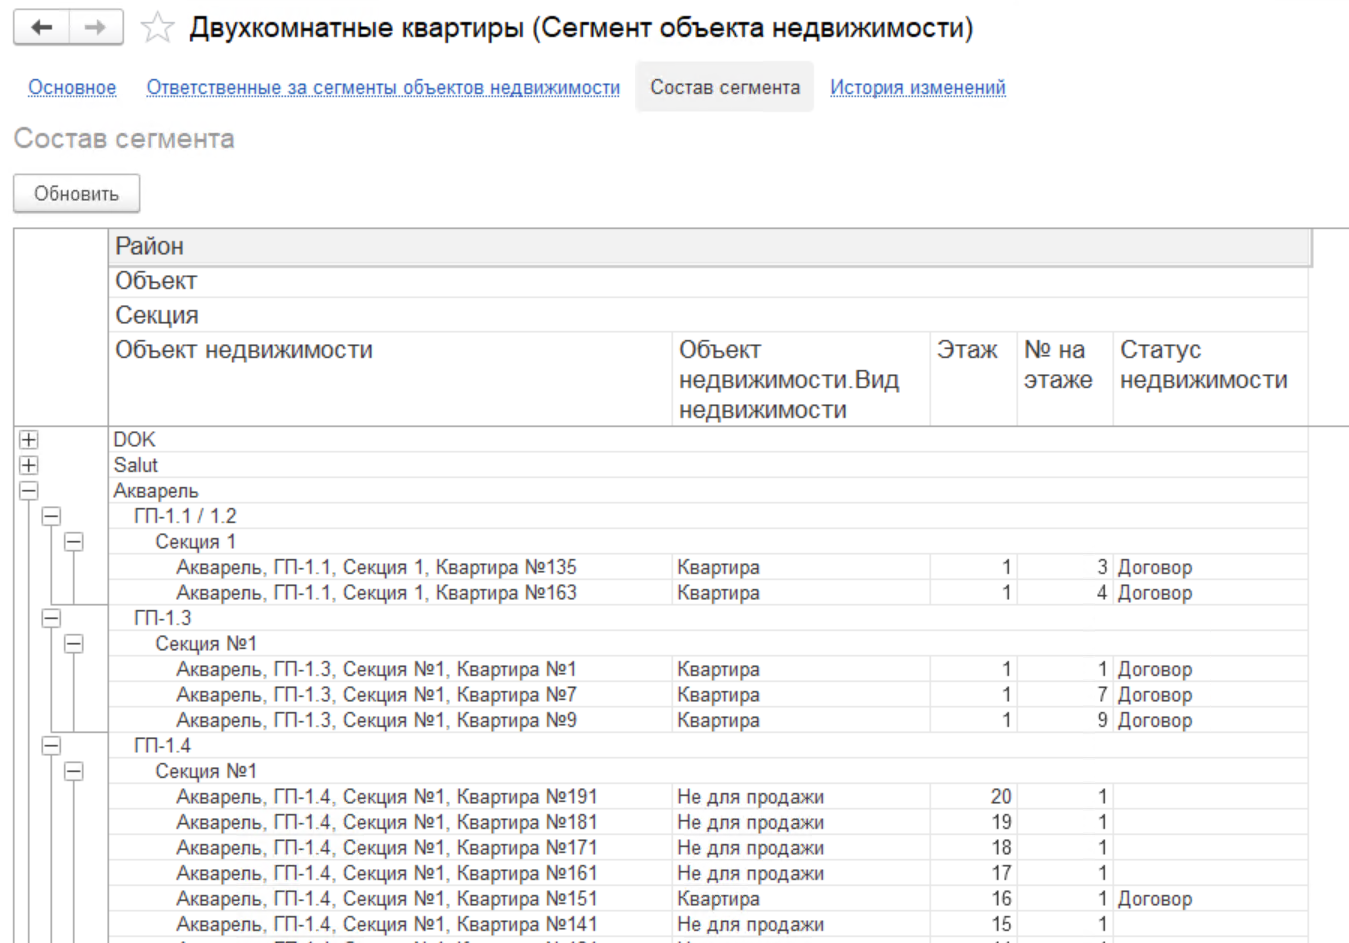Open Ответственные за сегменты объектов недвижимости
This screenshot has width=1349, height=943.
383,88
